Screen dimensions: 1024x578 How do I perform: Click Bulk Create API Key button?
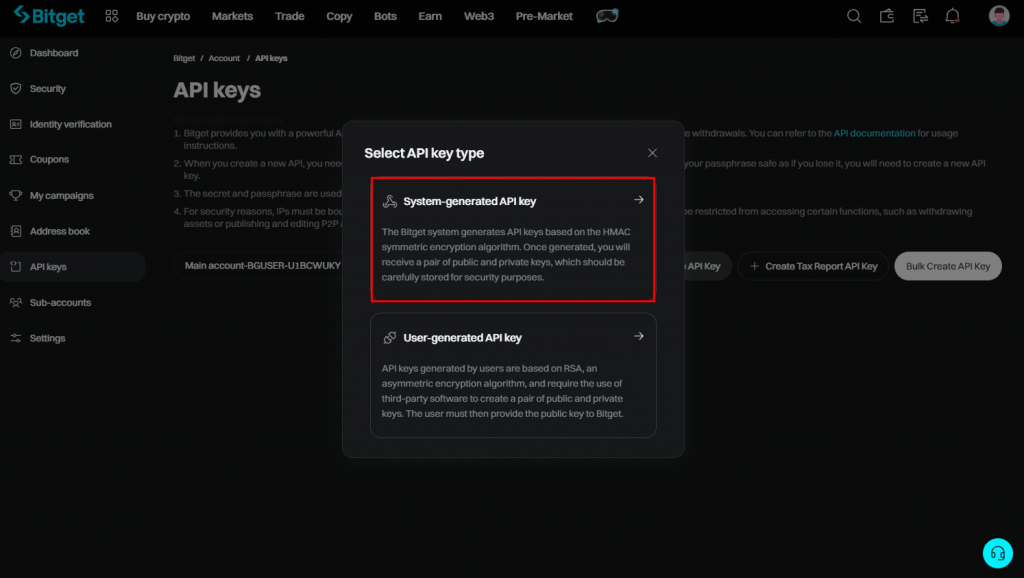tap(947, 266)
